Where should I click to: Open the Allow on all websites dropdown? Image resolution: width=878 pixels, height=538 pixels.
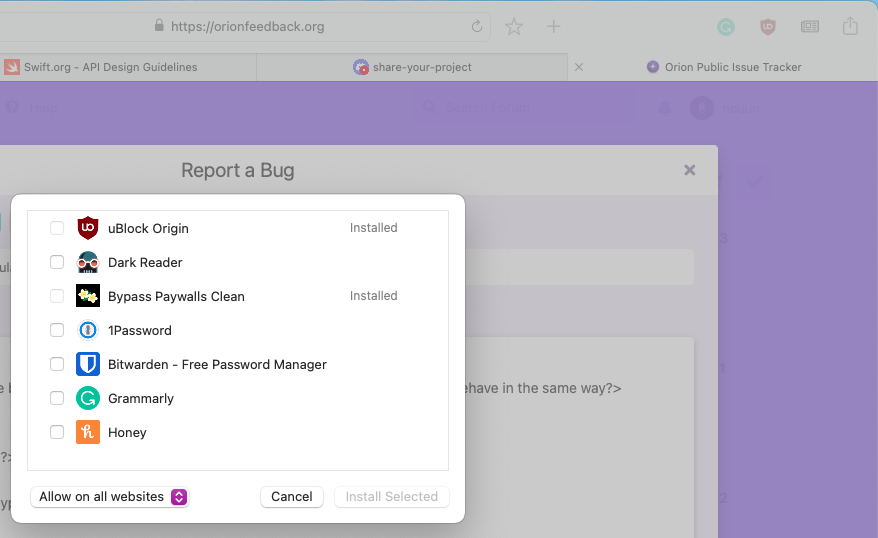(110, 497)
